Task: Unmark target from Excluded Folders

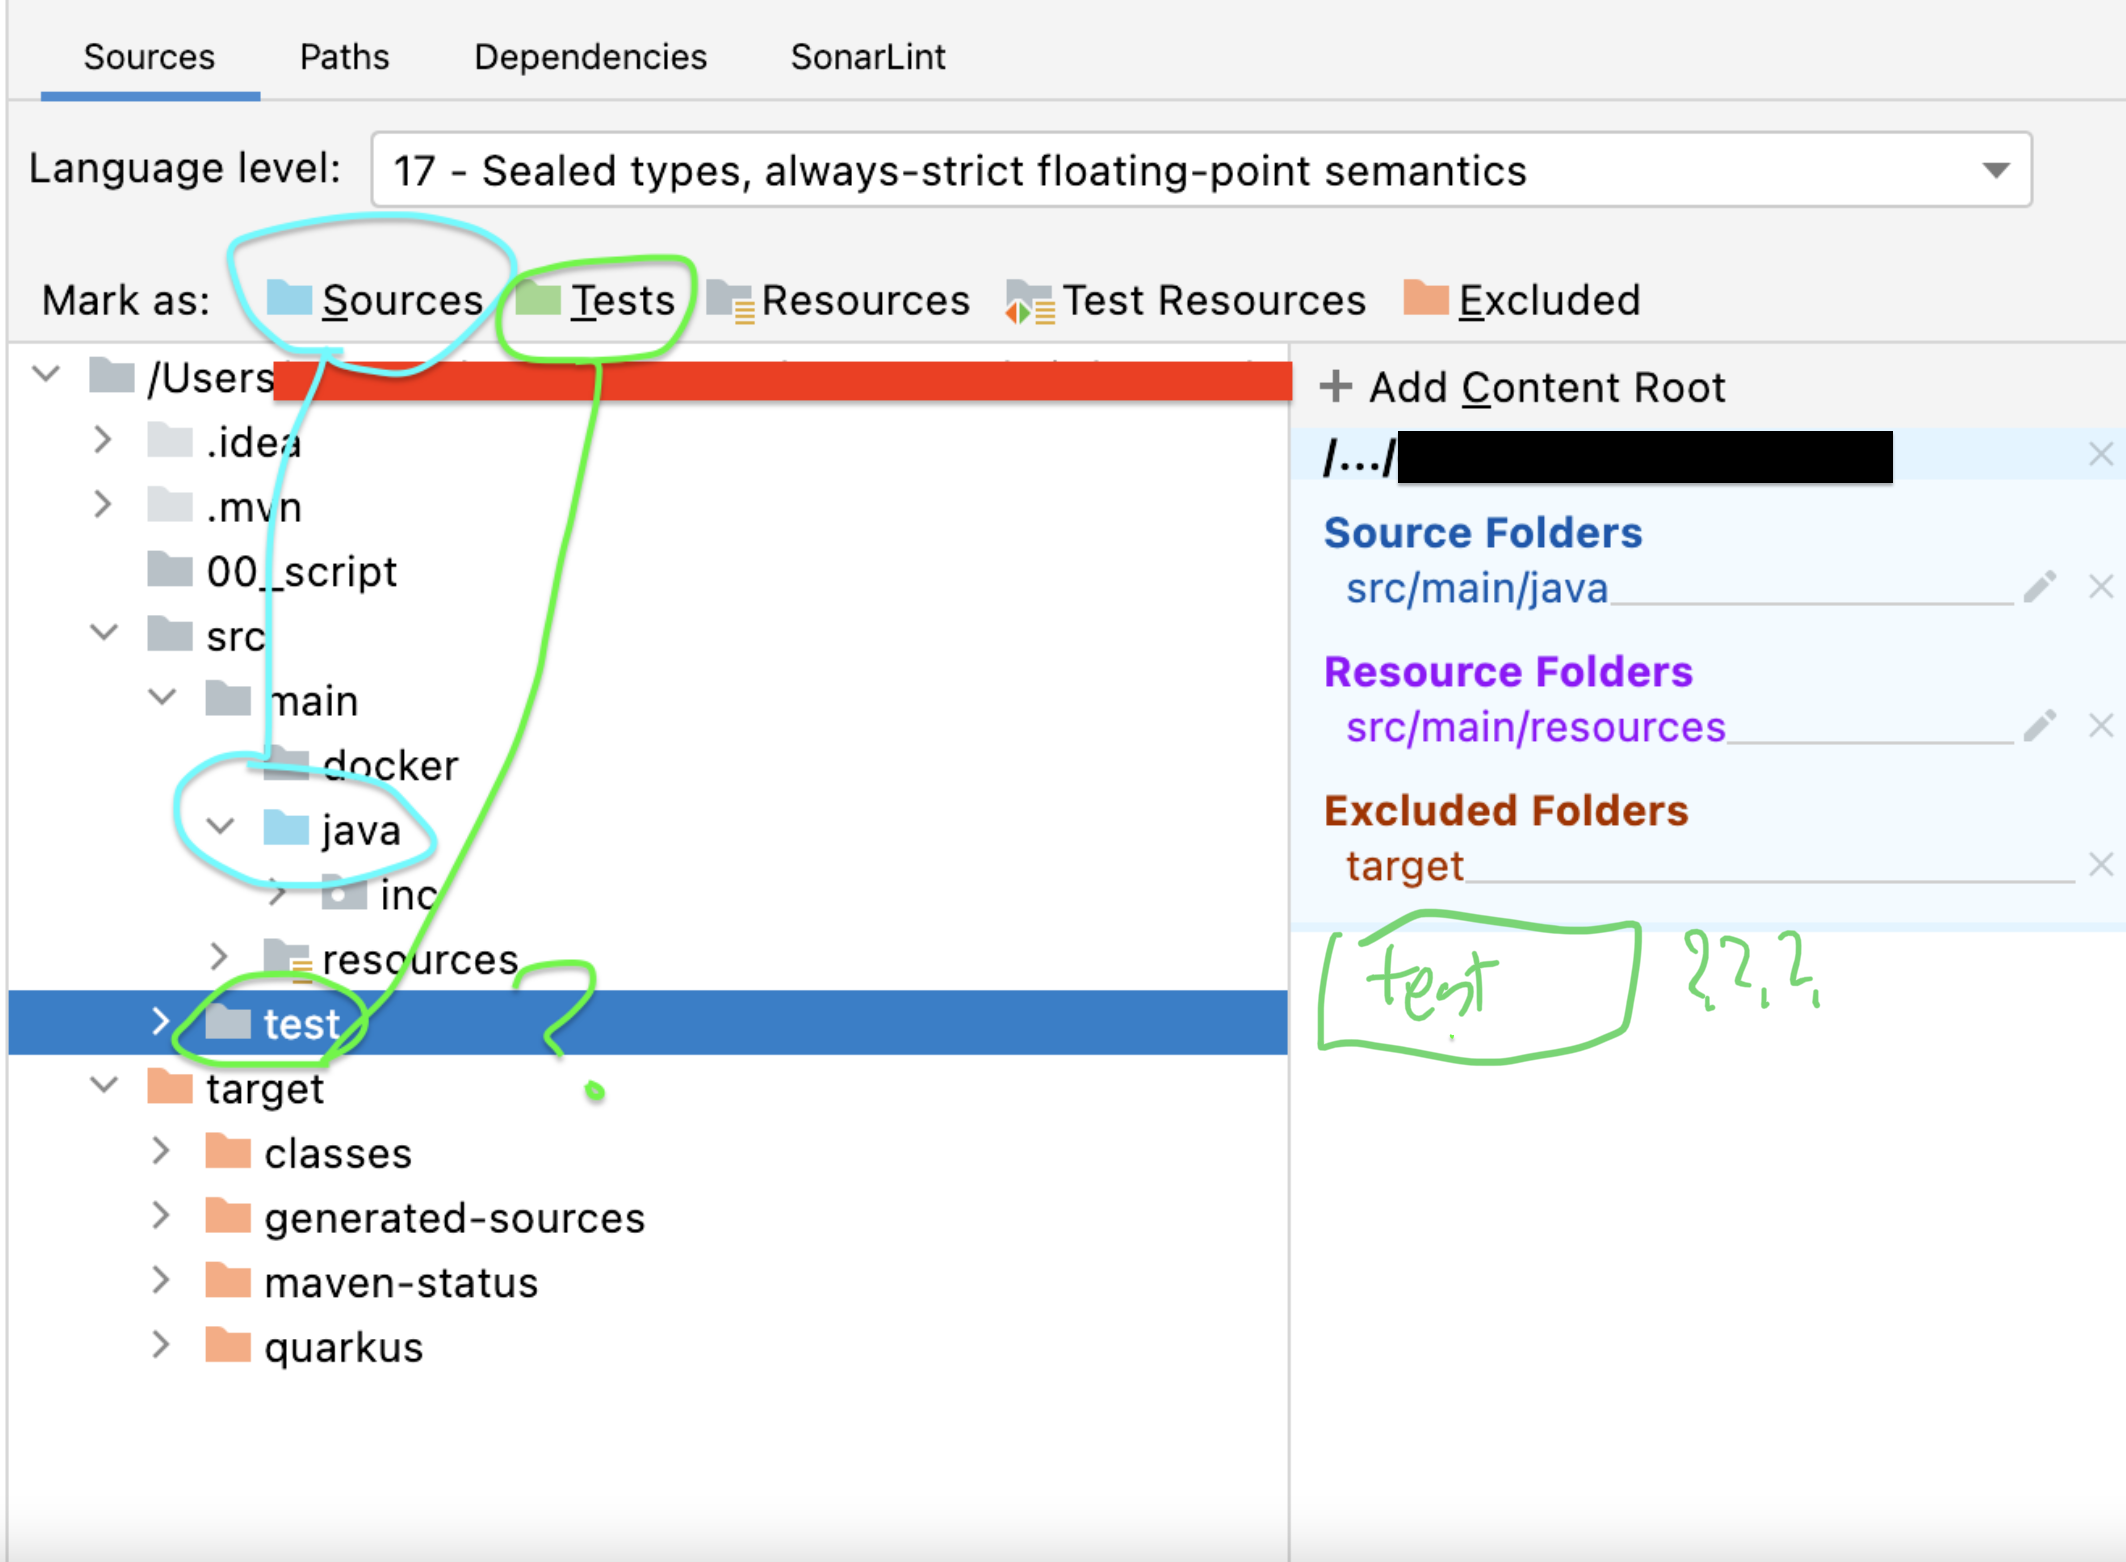Action: [x=2100, y=865]
